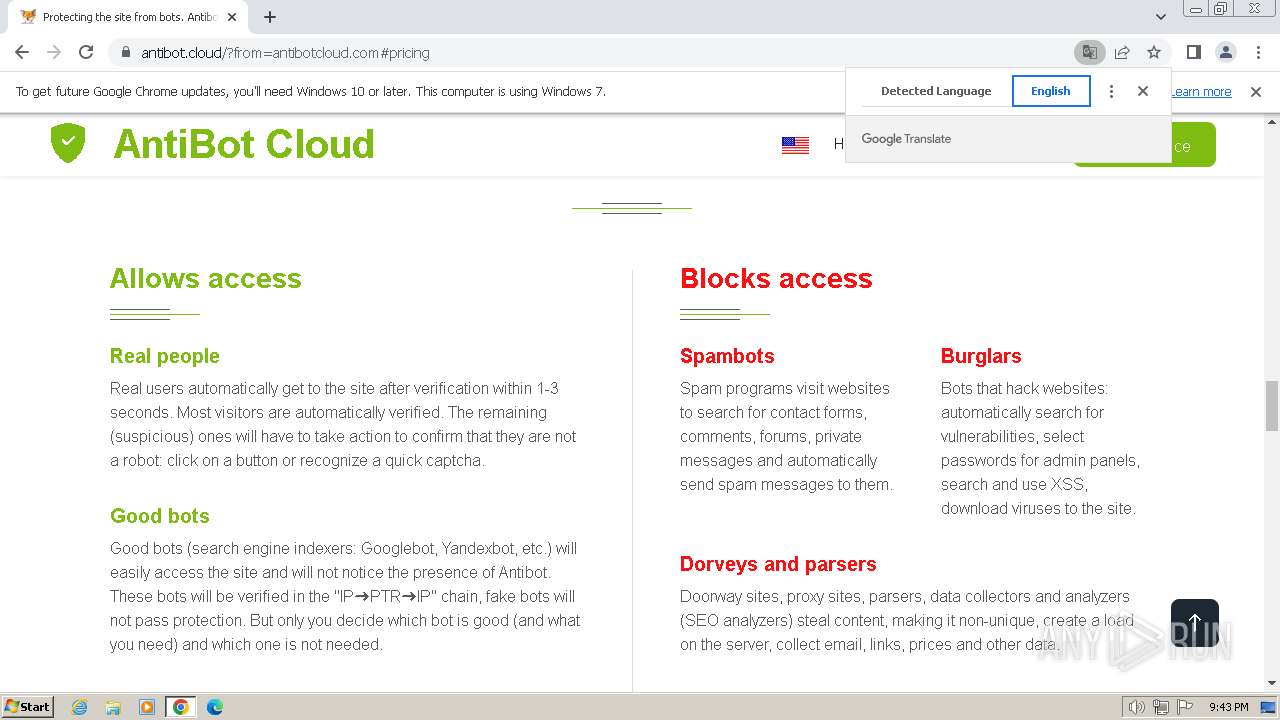
Task: Click the Blocks access heading
Action: [776, 278]
